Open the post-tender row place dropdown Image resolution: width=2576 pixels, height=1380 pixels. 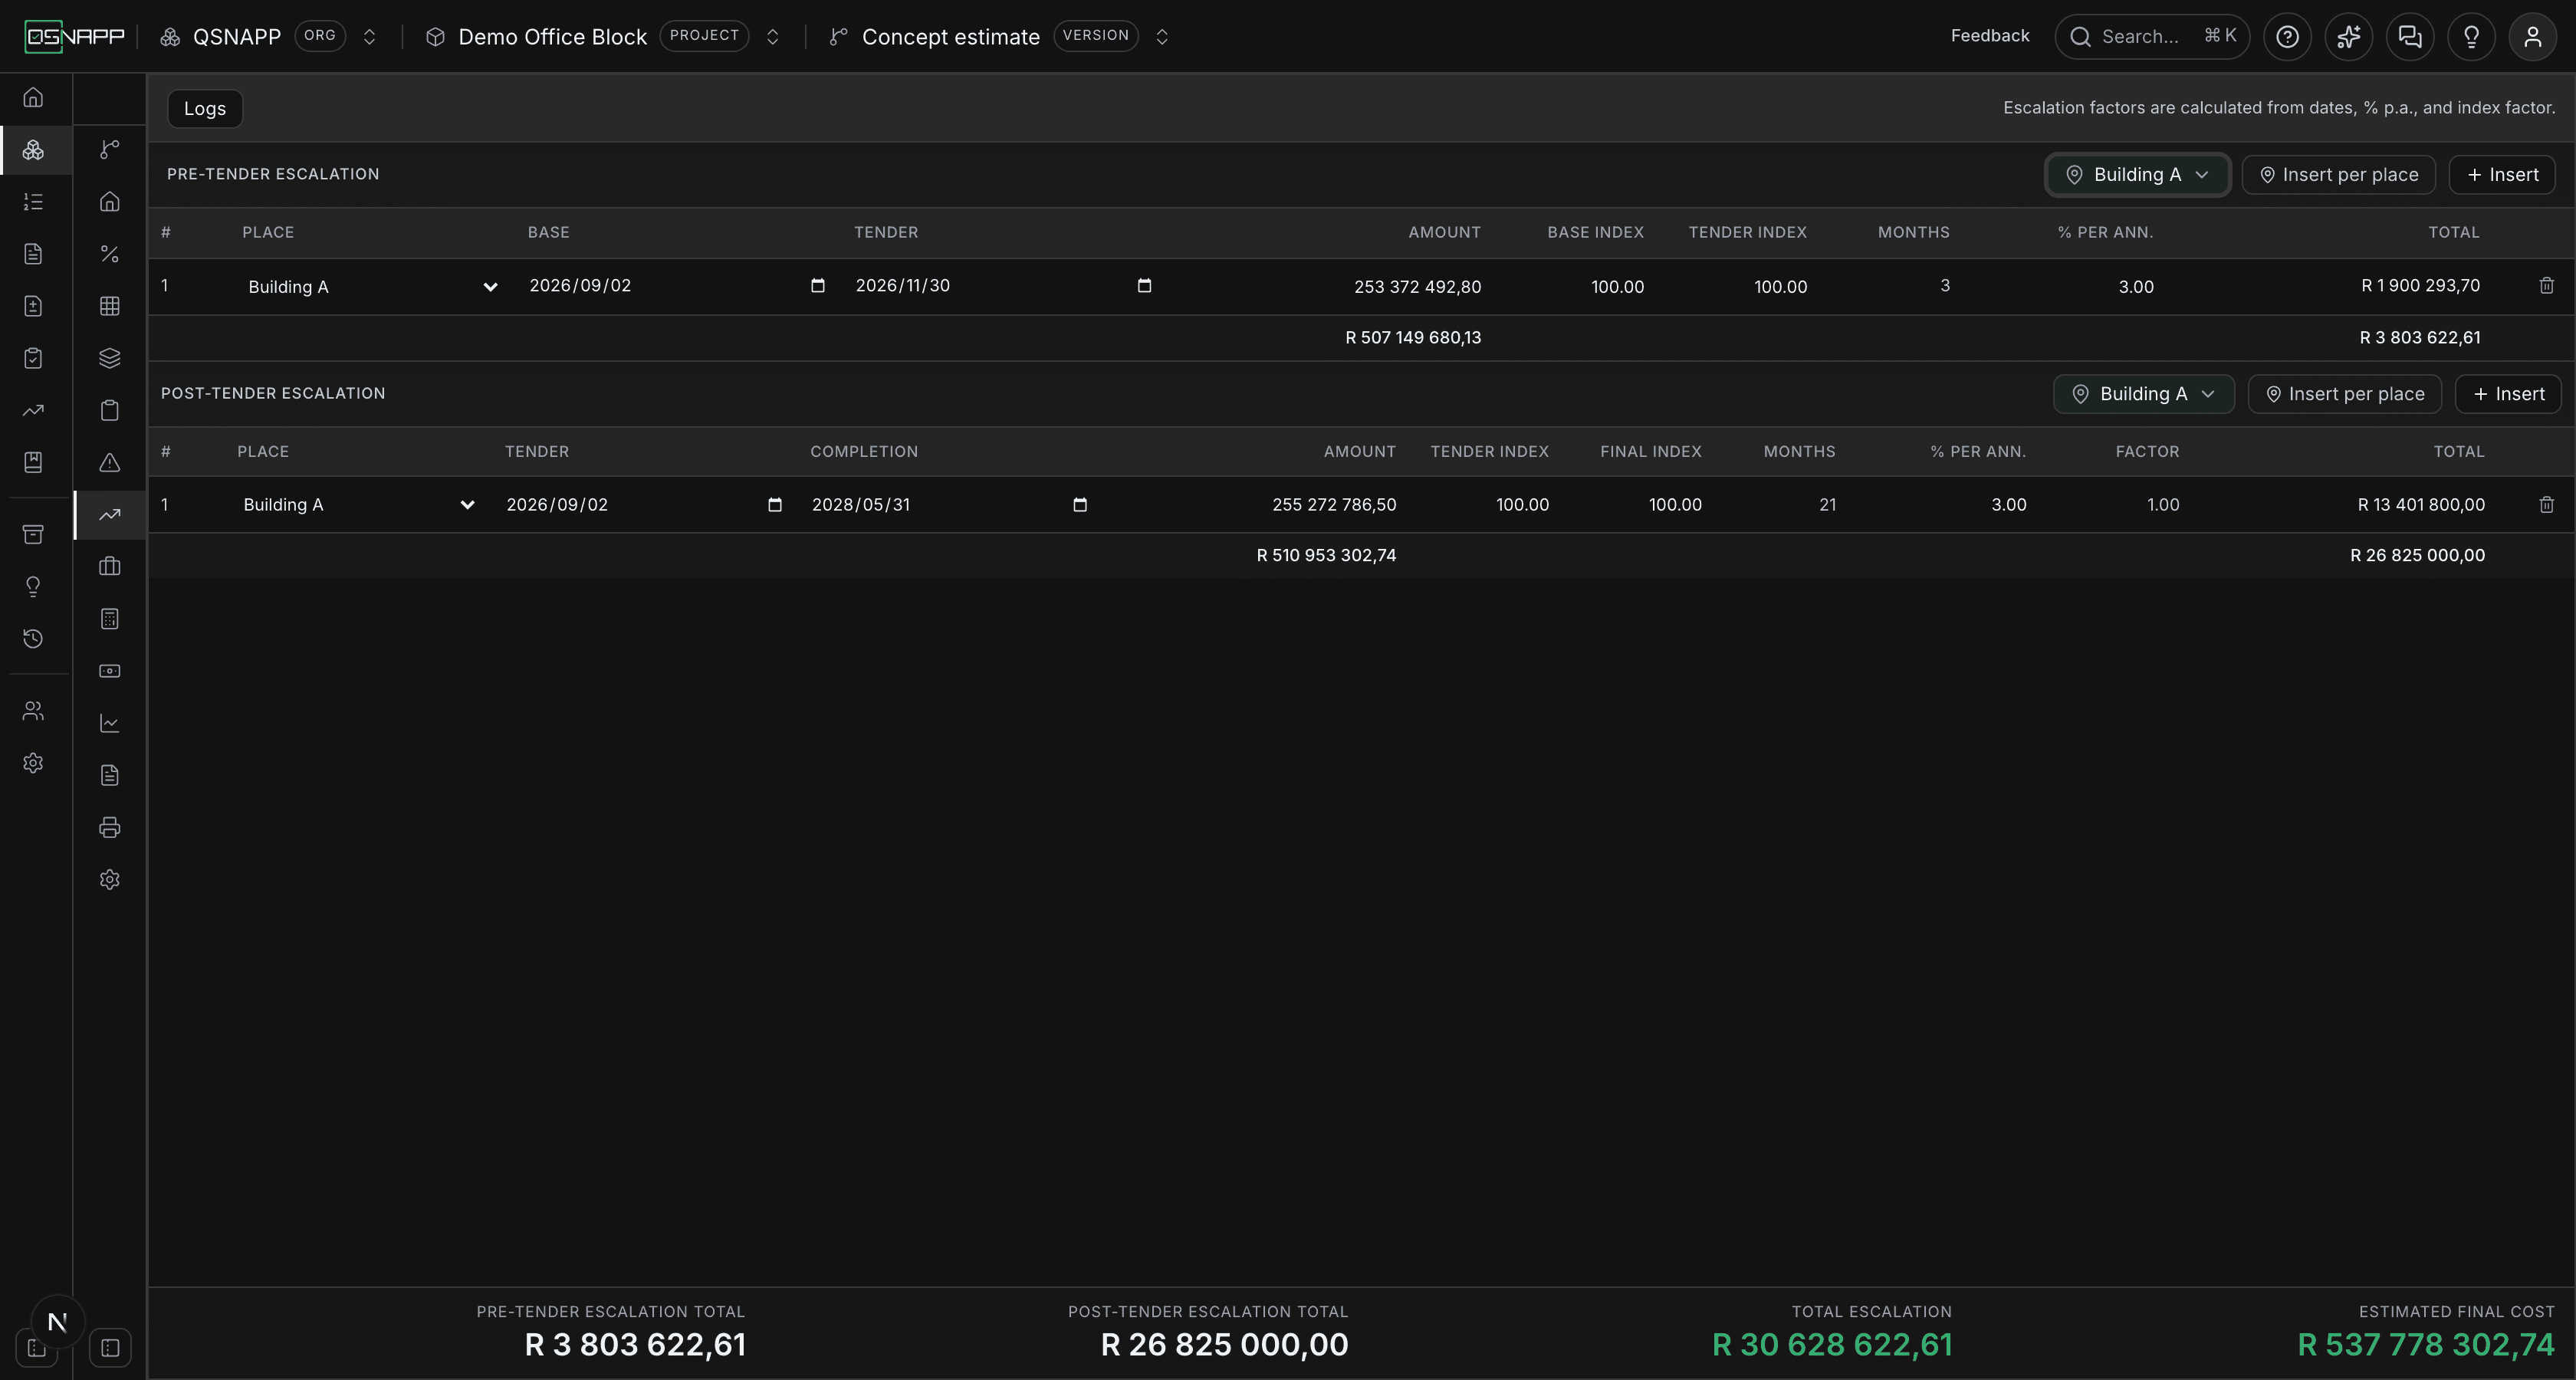pyautogui.click(x=357, y=505)
